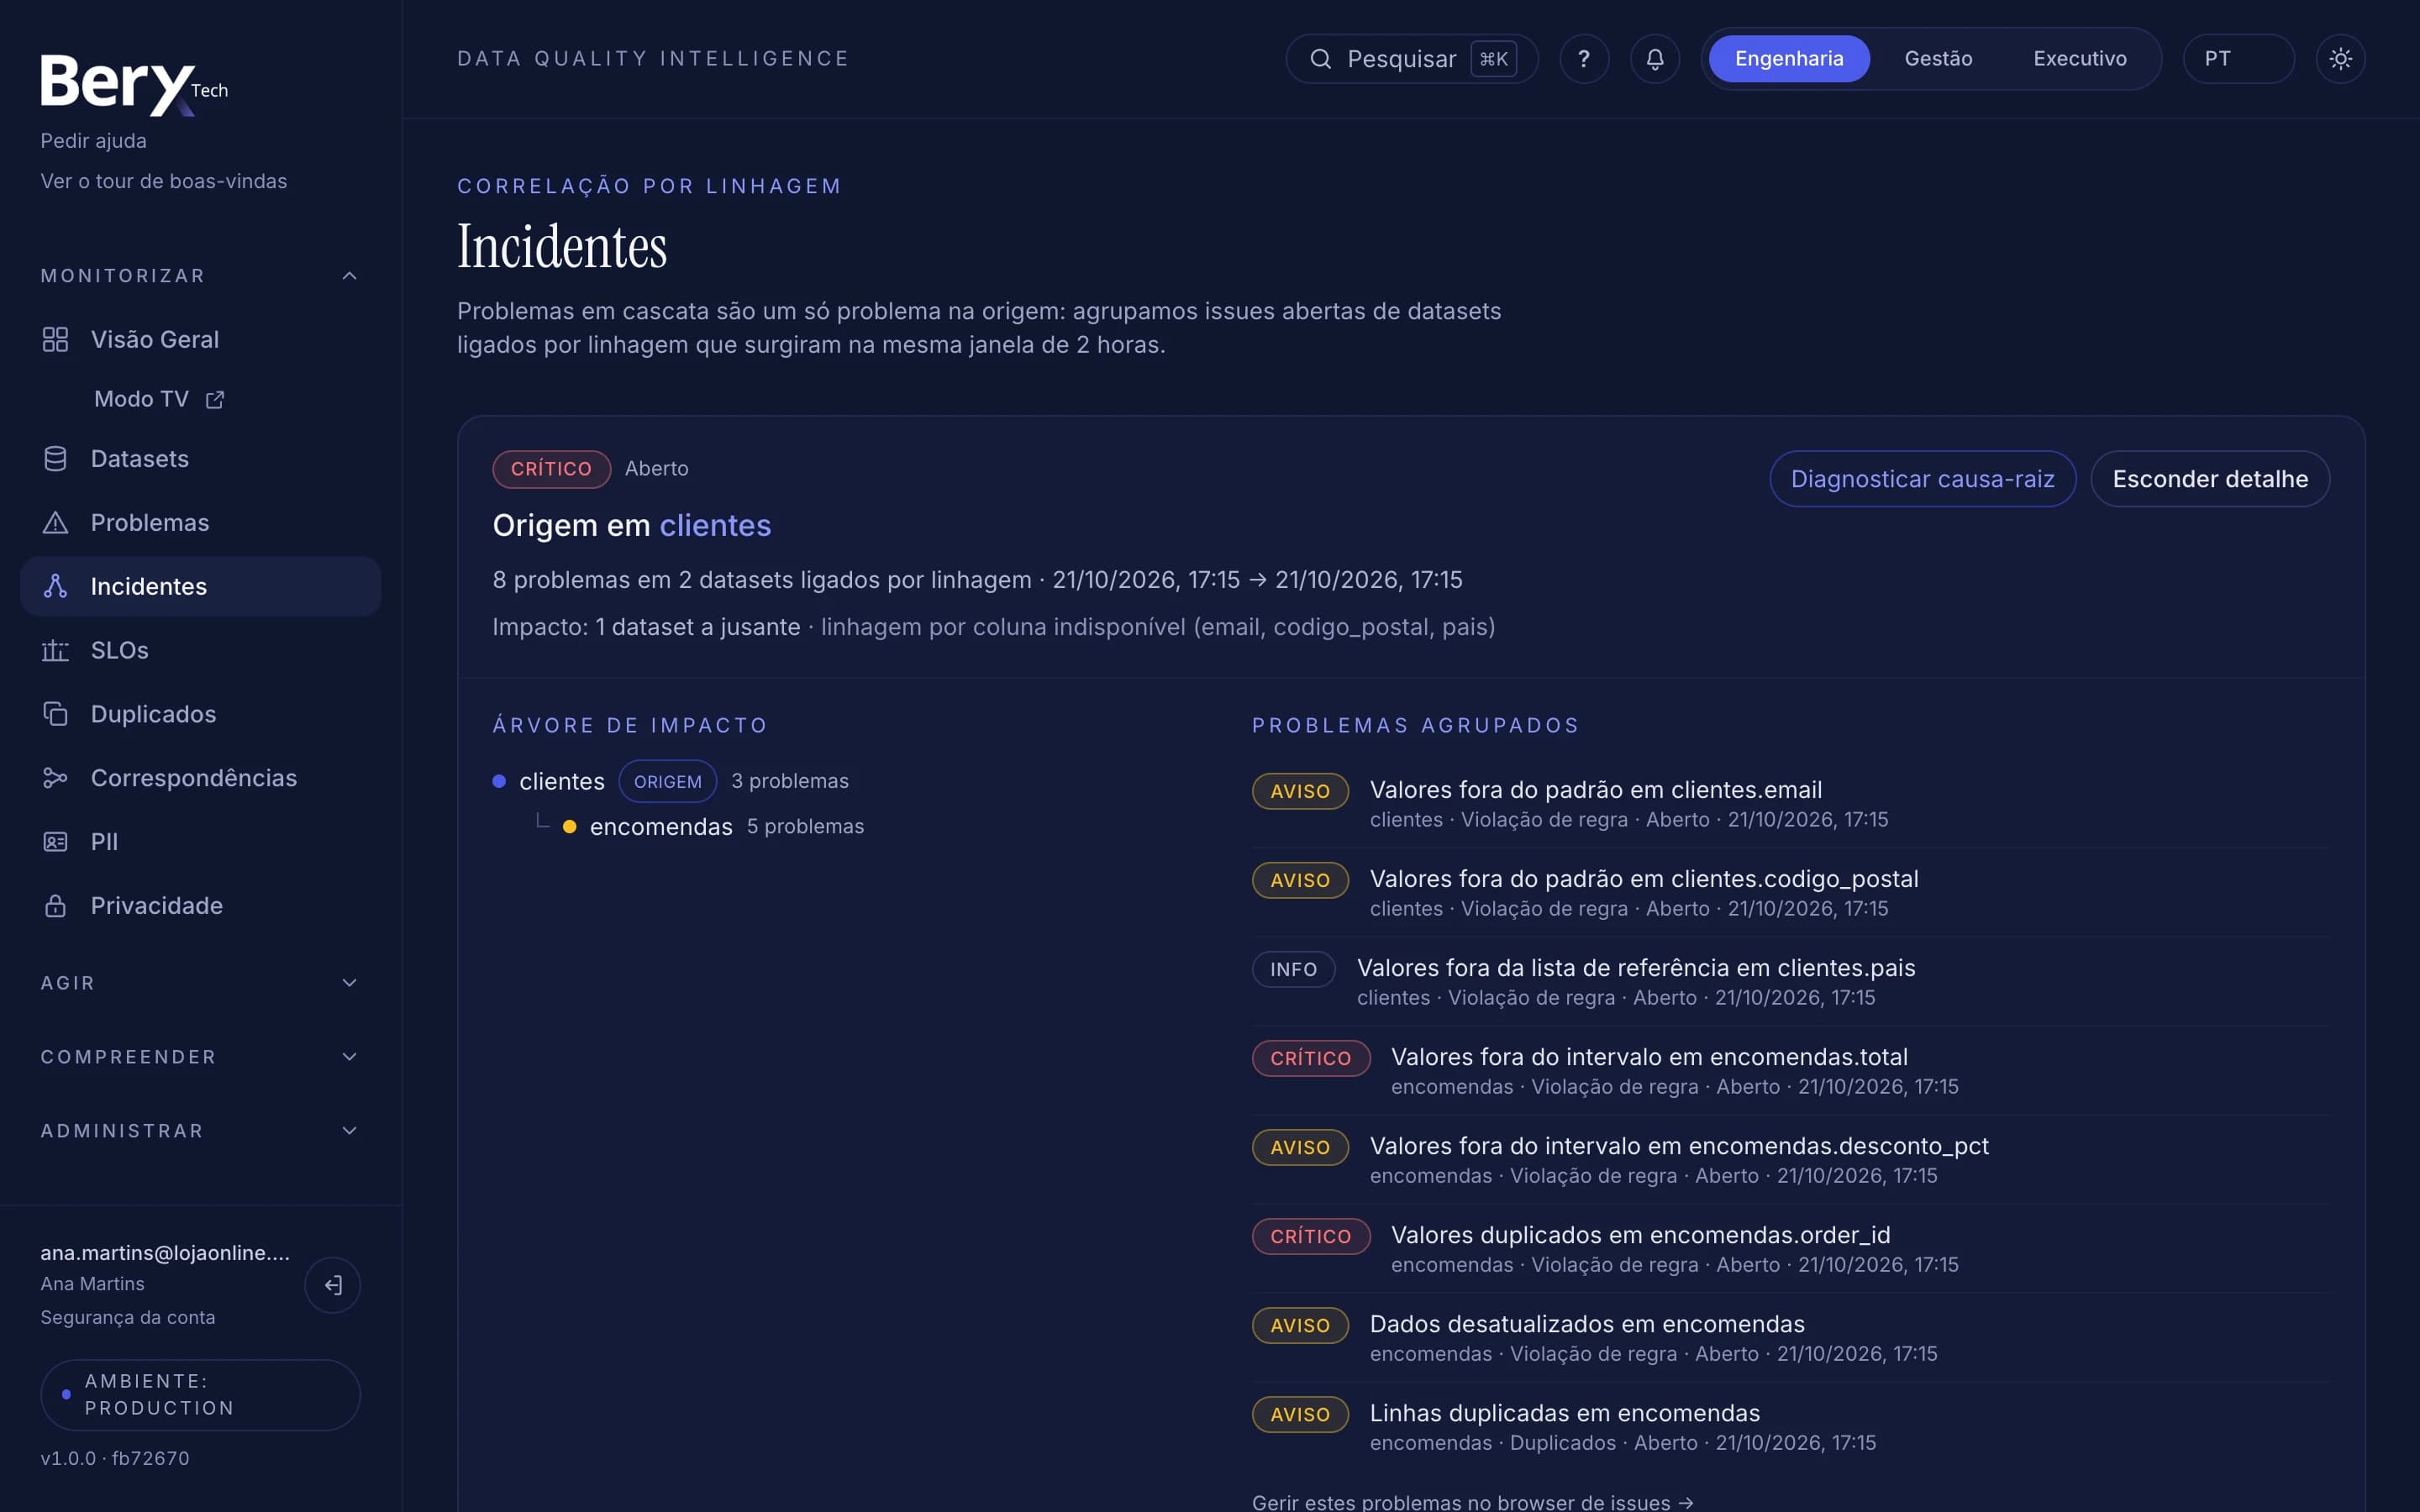Open issue Valores fora do padrão em clientes.email

(1596, 790)
